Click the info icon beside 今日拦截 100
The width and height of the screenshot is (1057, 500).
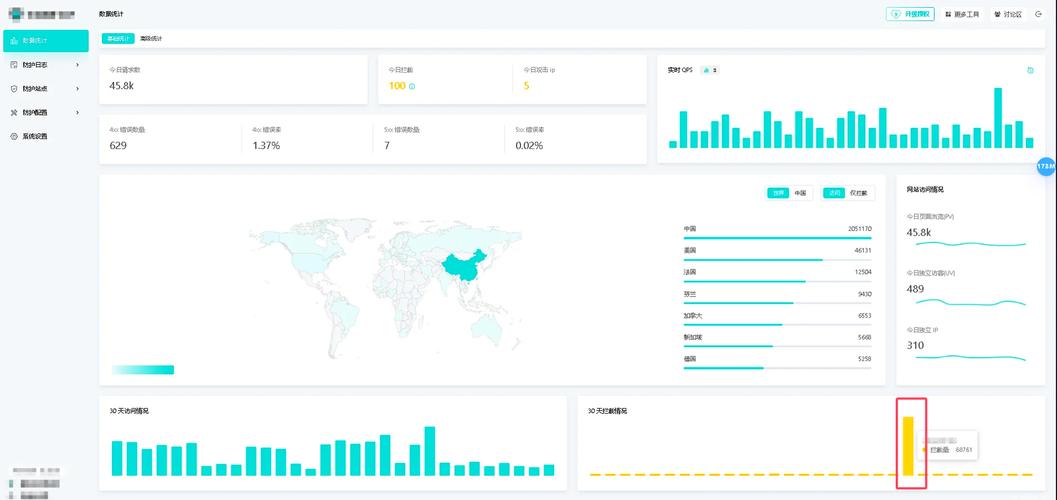[x=412, y=87]
